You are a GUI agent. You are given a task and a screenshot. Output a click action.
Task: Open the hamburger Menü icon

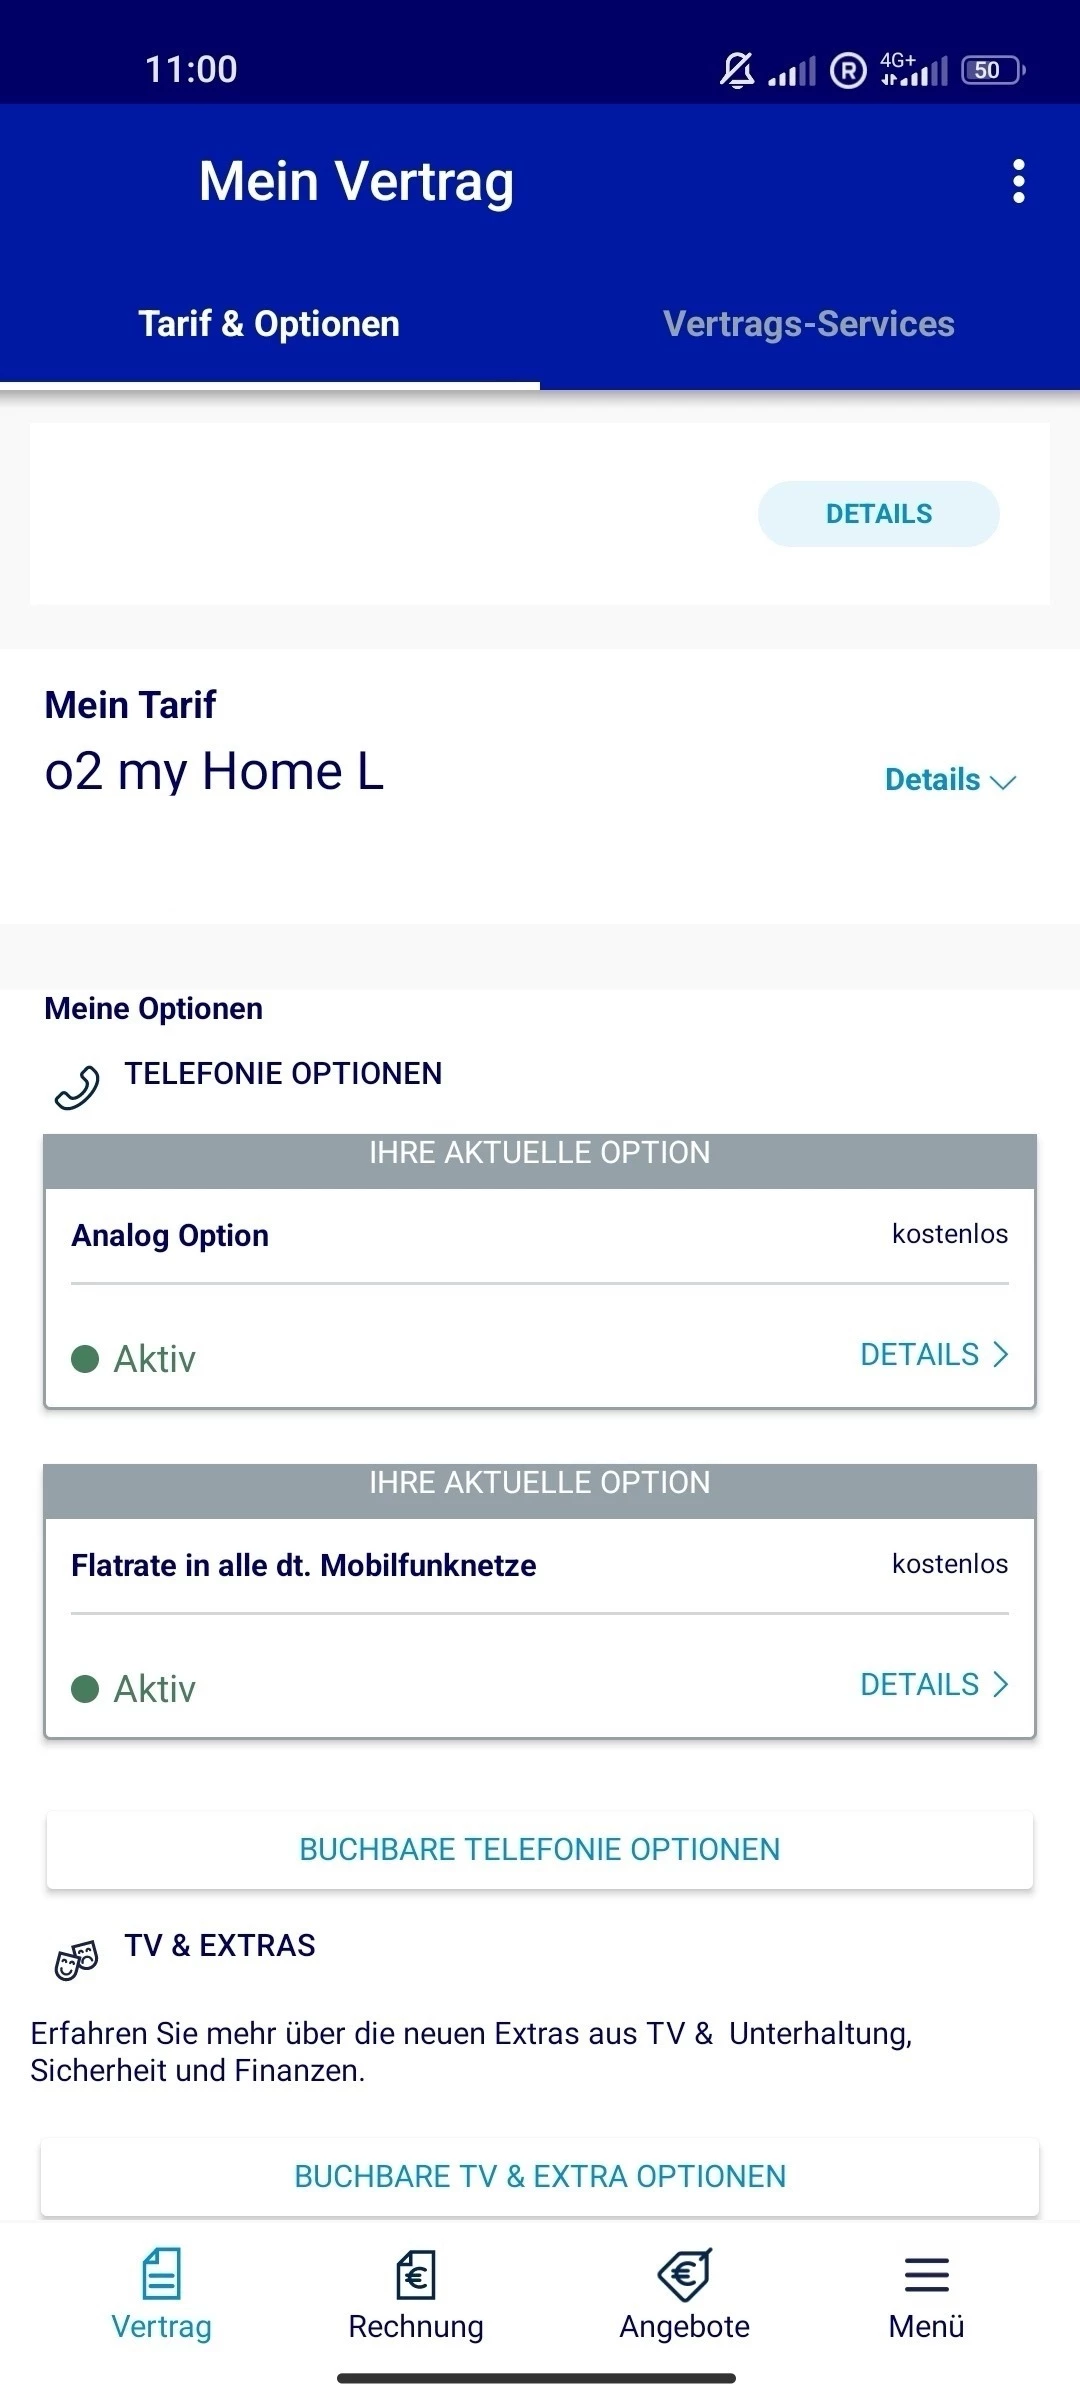coord(926,2274)
